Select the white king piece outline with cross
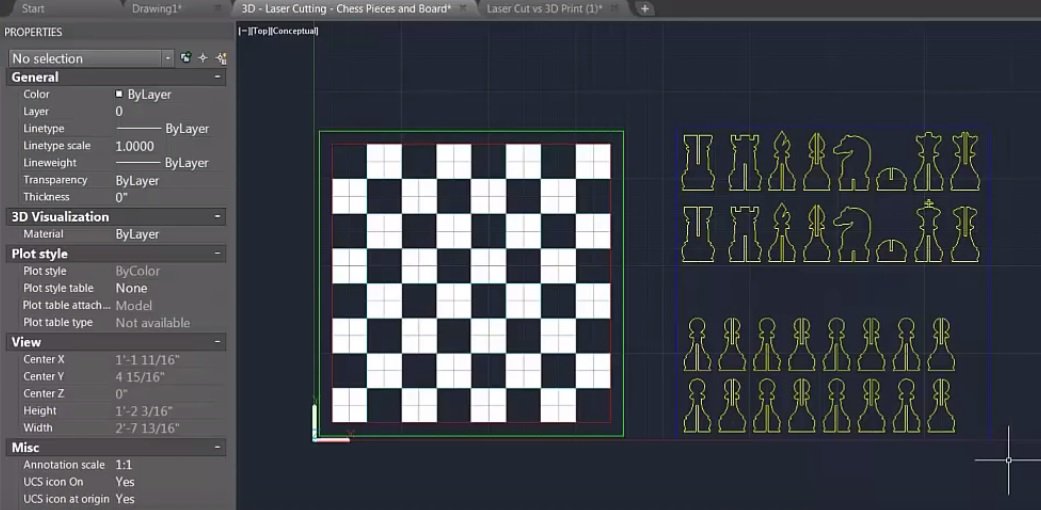Viewport: 1041px width, 510px height. coord(930,232)
